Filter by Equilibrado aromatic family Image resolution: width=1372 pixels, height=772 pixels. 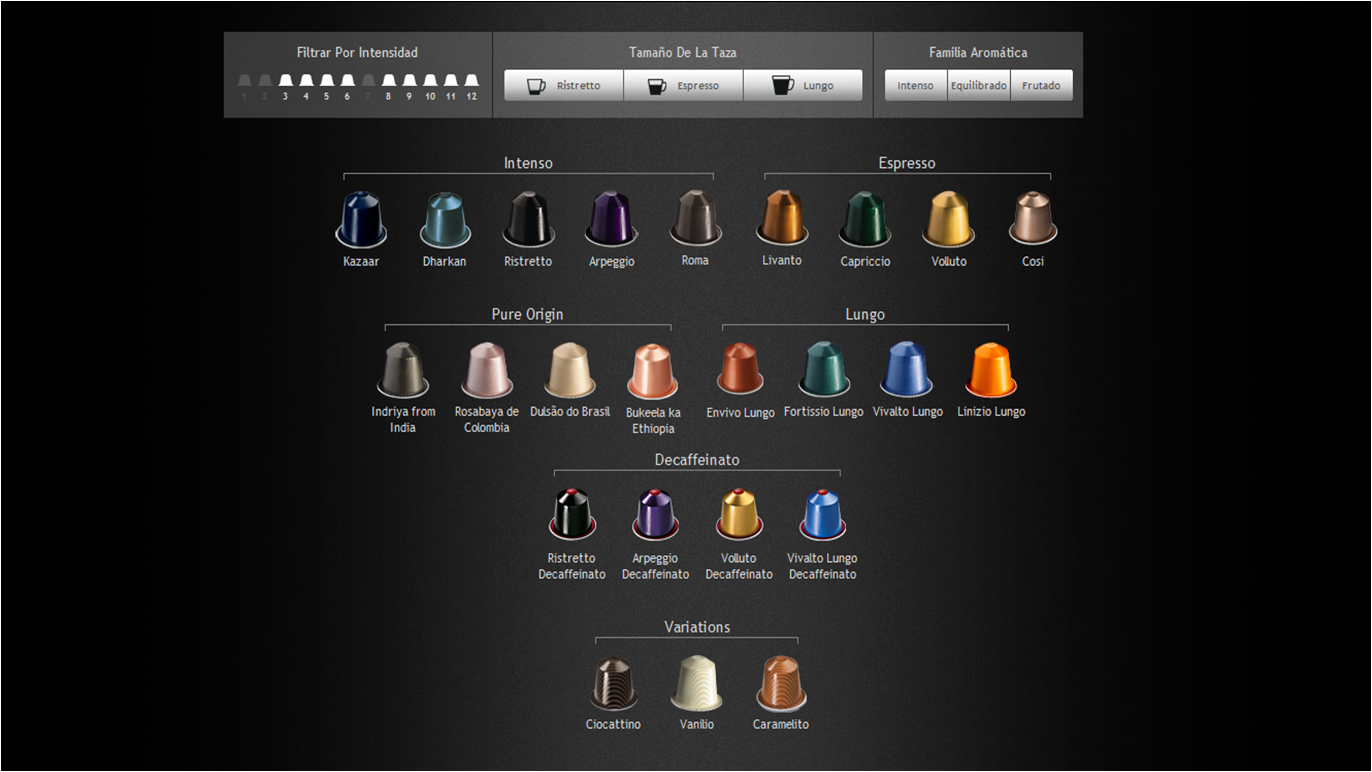click(979, 86)
